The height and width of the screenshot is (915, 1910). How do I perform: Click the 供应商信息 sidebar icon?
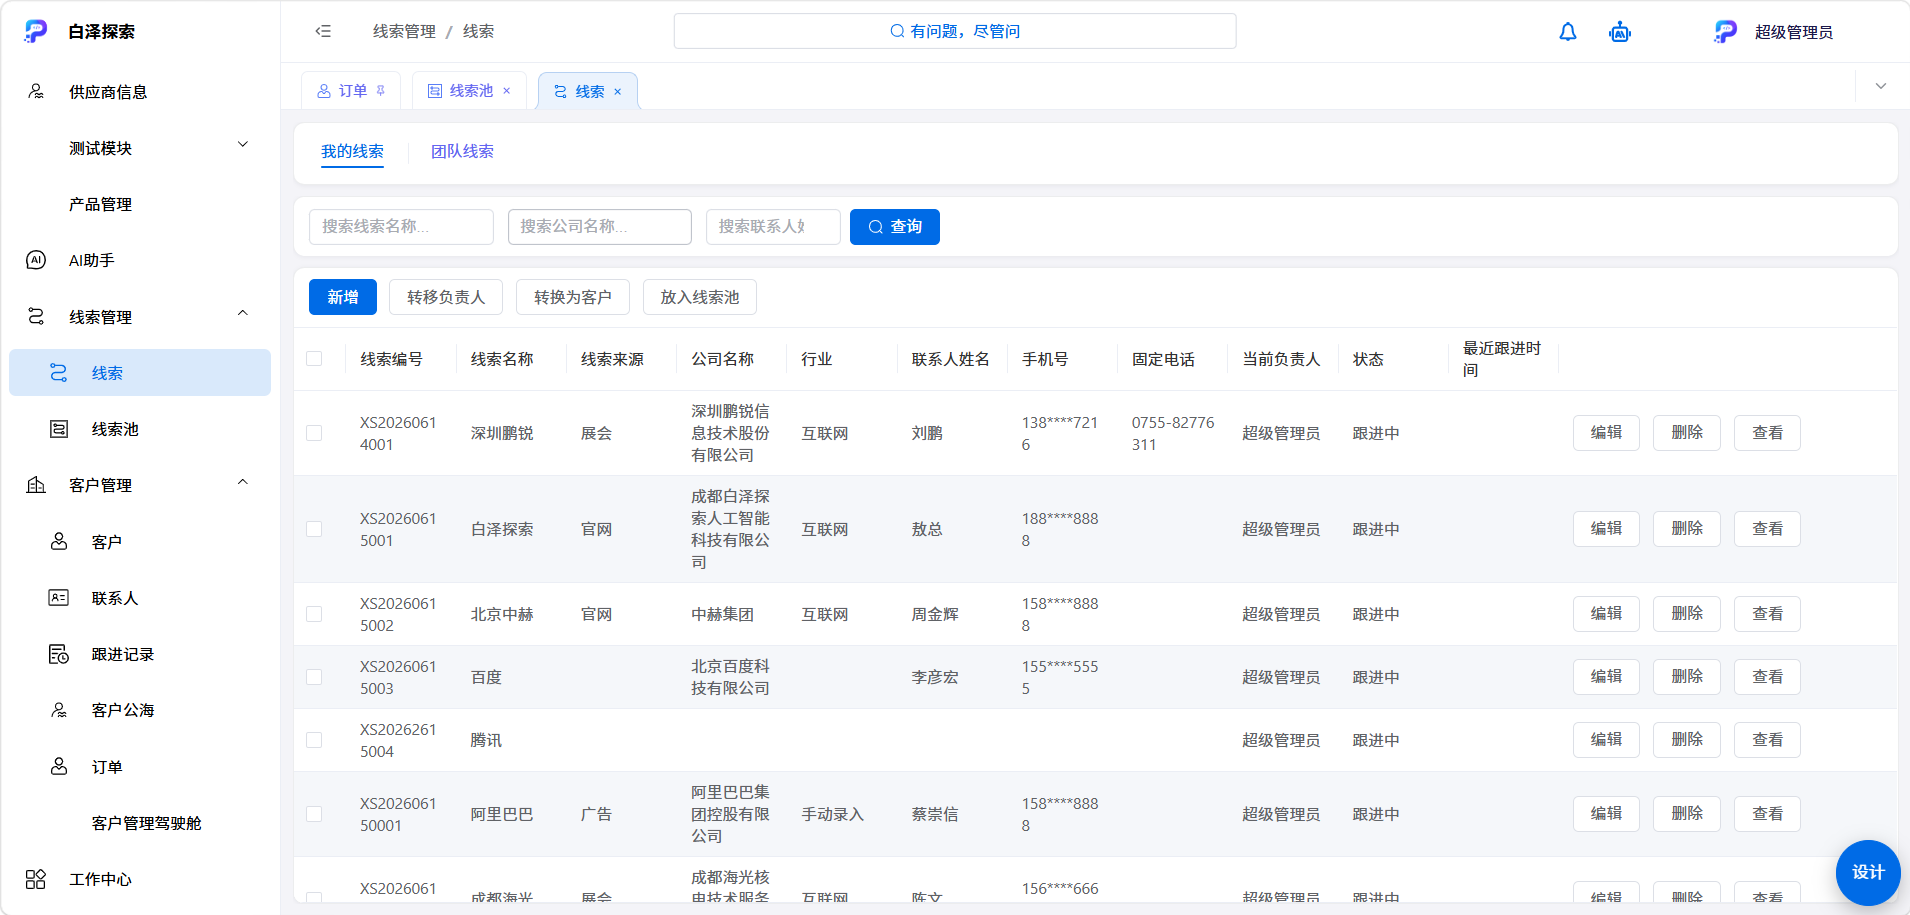(x=36, y=92)
